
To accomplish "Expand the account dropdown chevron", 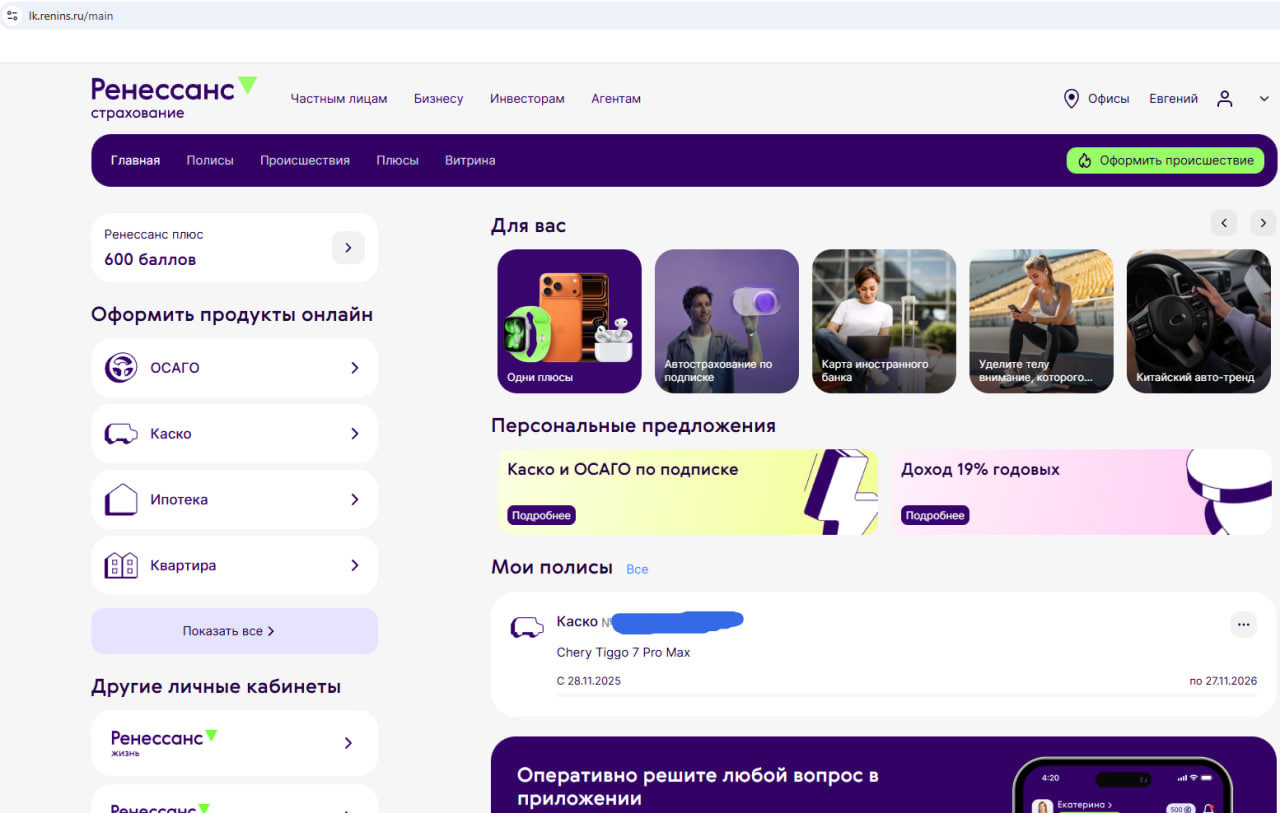I will tap(1264, 99).
